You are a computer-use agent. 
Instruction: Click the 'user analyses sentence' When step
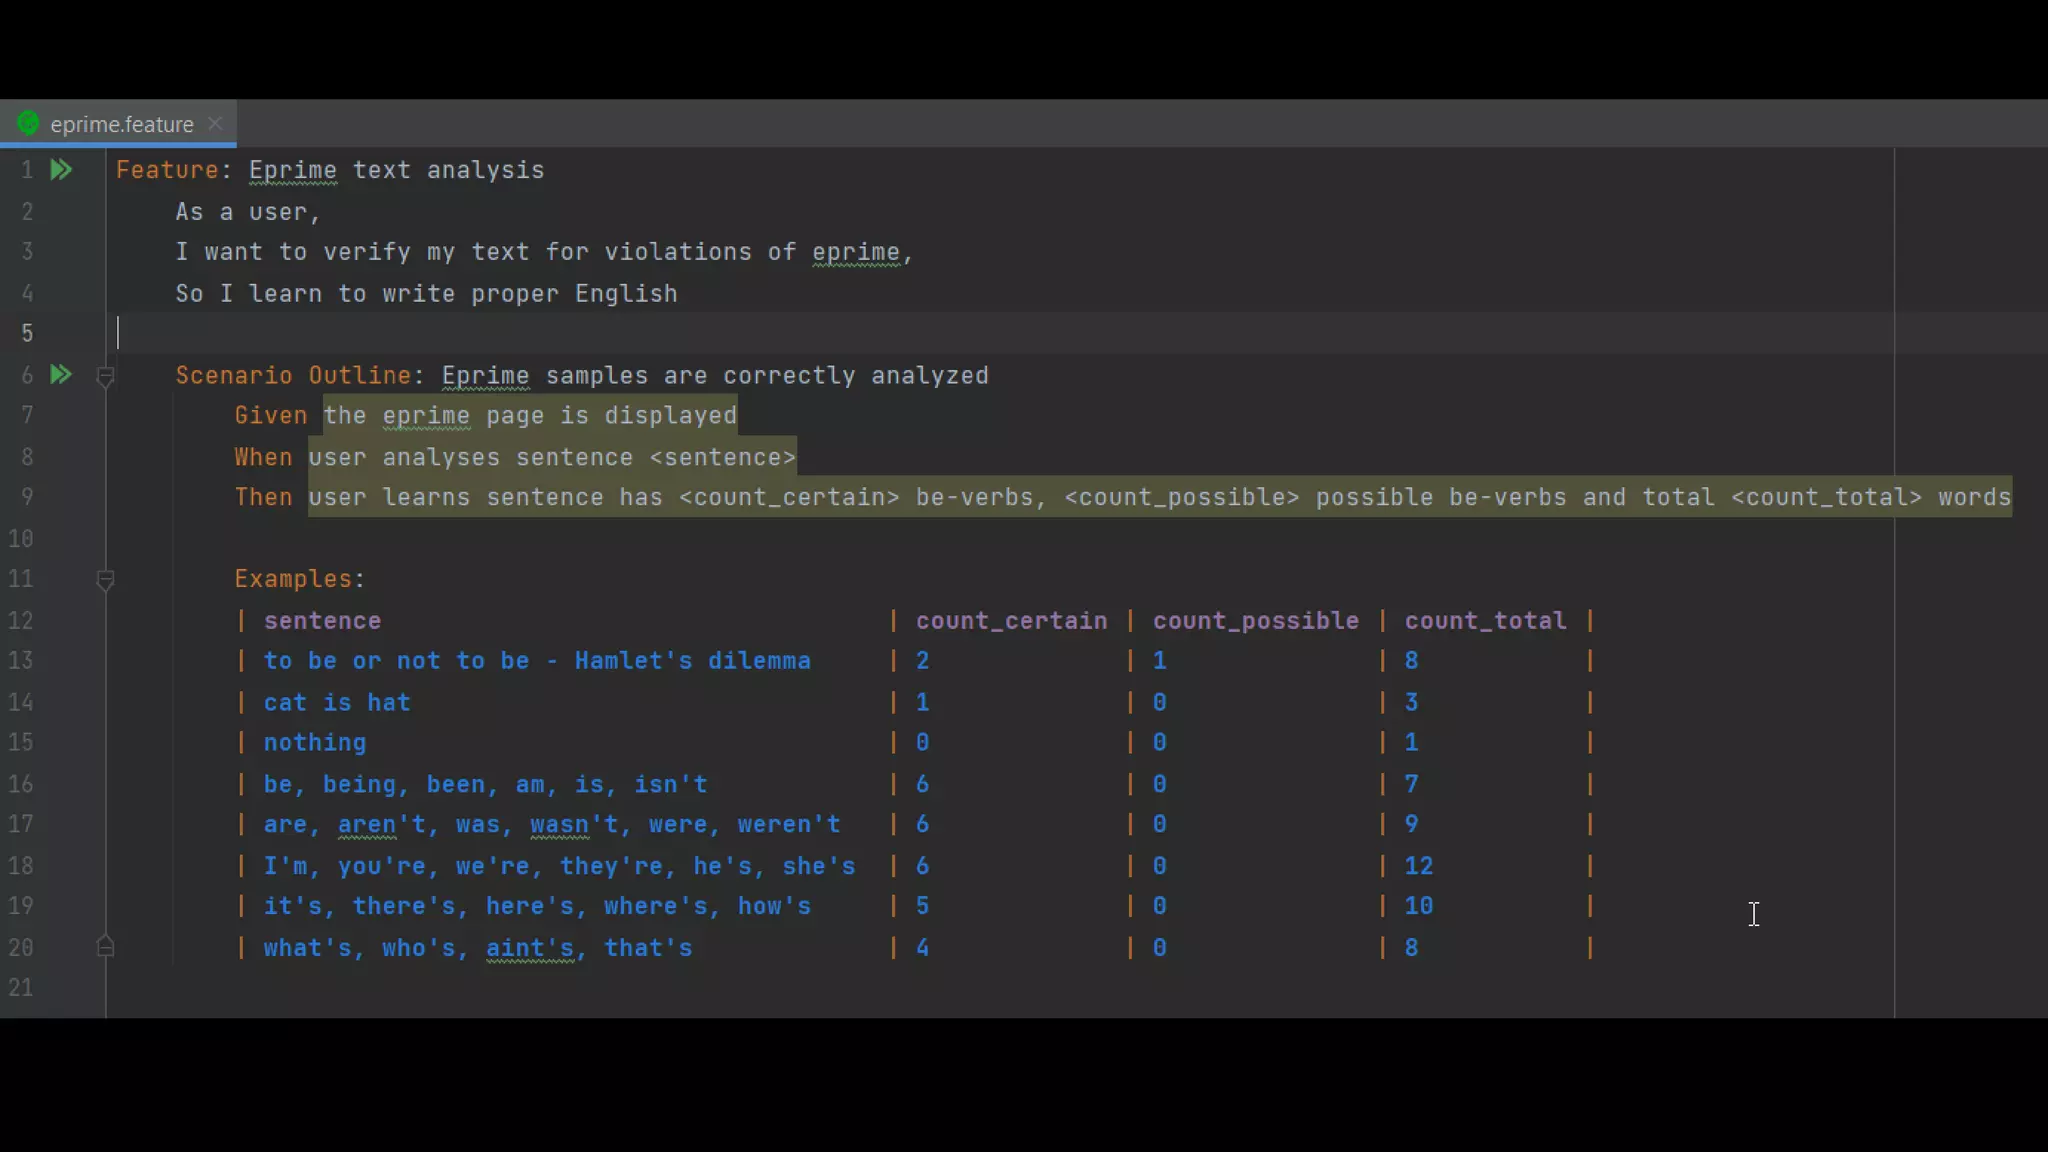(551, 458)
